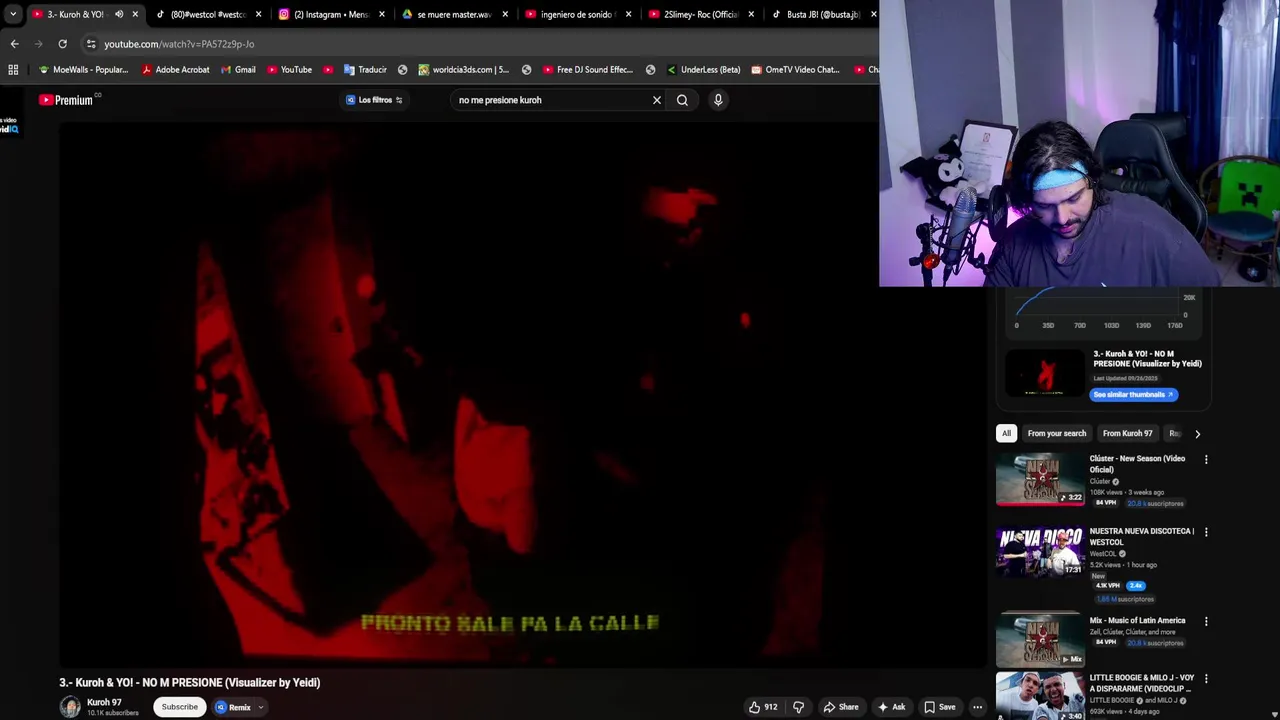The image size is (1280, 720).
Task: Open NUESTRA NUEVA DISCOTECA thumbnail
Action: (1040, 552)
